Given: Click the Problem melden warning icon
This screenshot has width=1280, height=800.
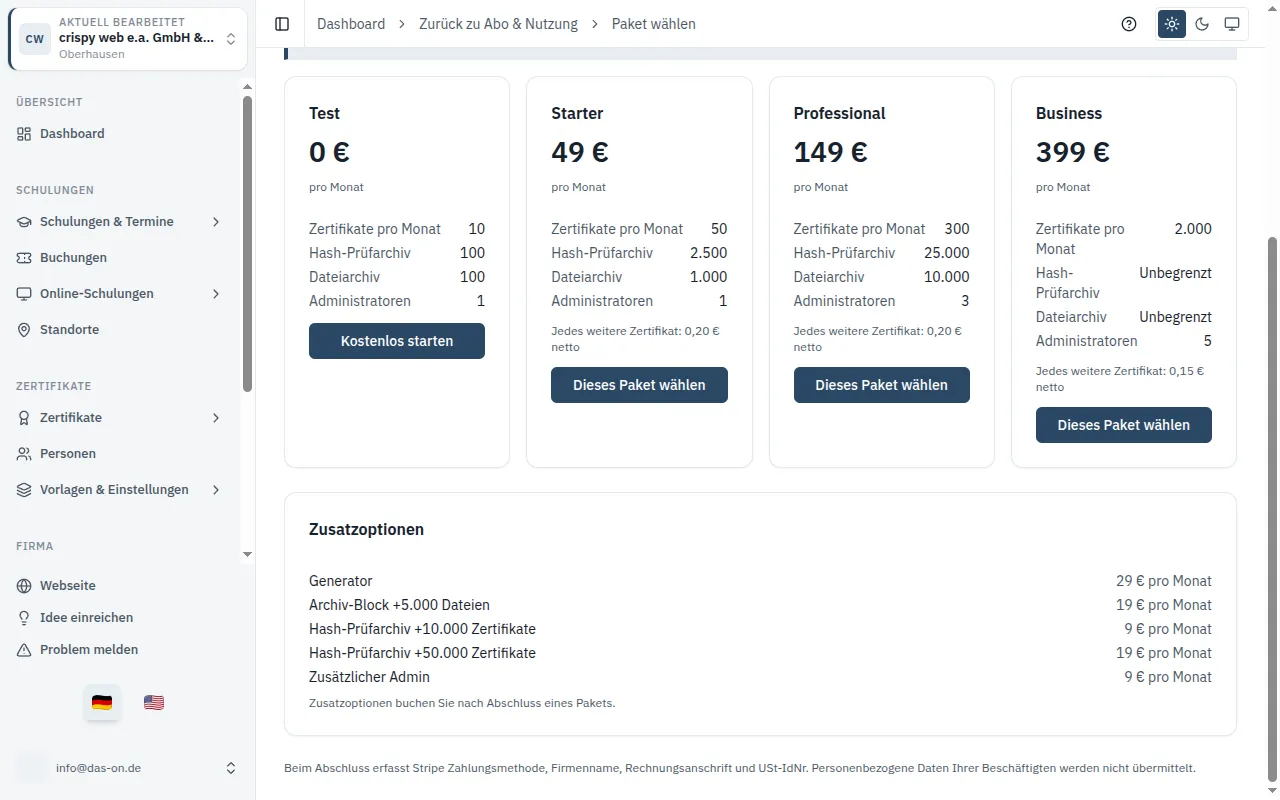Looking at the screenshot, I should [x=24, y=650].
